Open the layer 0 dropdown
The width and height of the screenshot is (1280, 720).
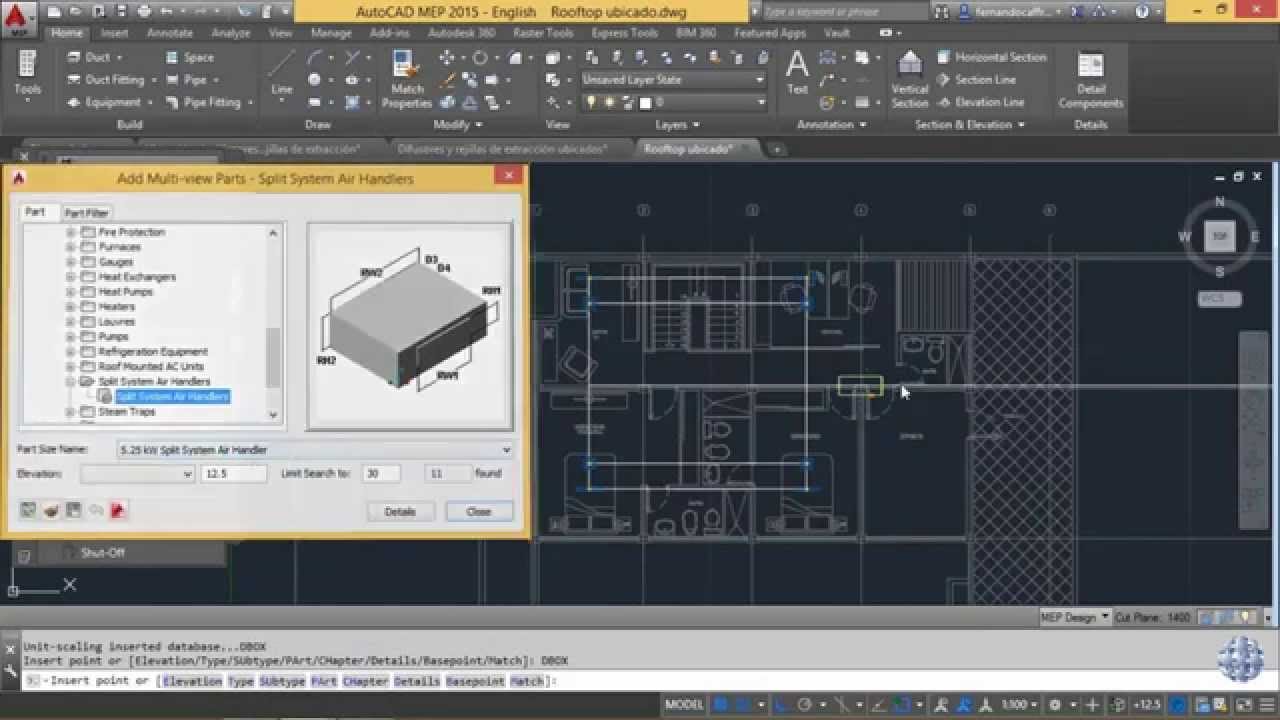672,102
